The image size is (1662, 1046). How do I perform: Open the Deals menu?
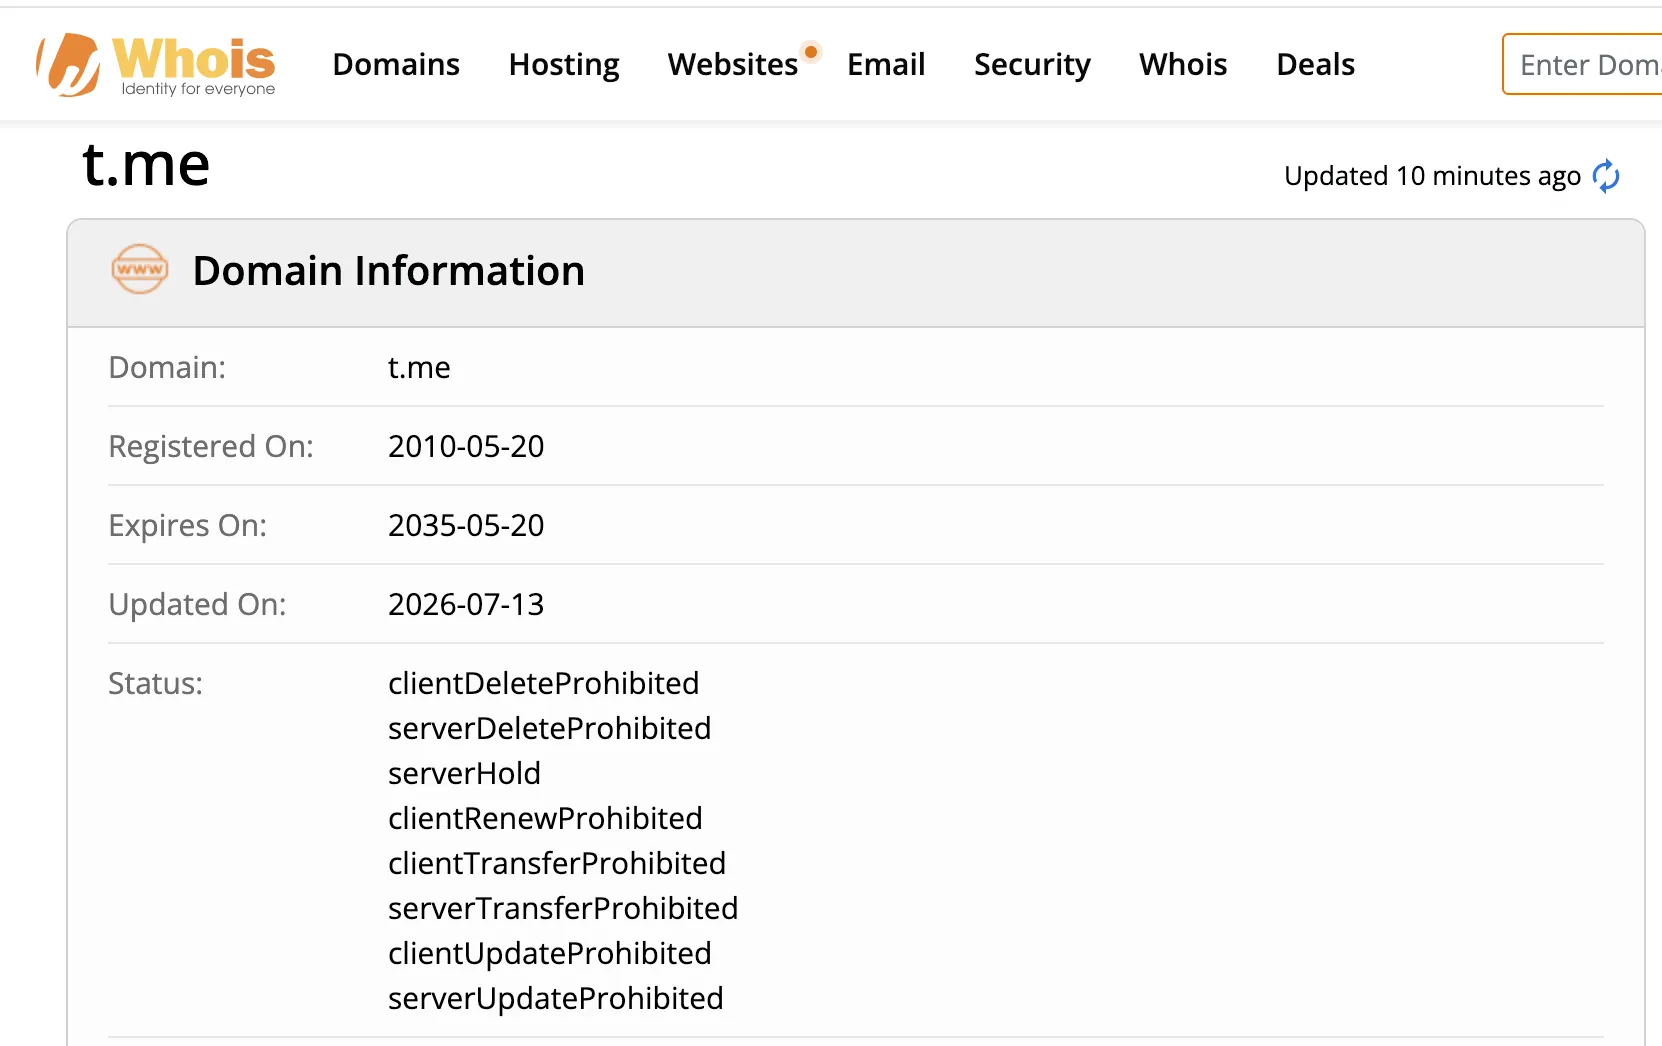(x=1316, y=65)
